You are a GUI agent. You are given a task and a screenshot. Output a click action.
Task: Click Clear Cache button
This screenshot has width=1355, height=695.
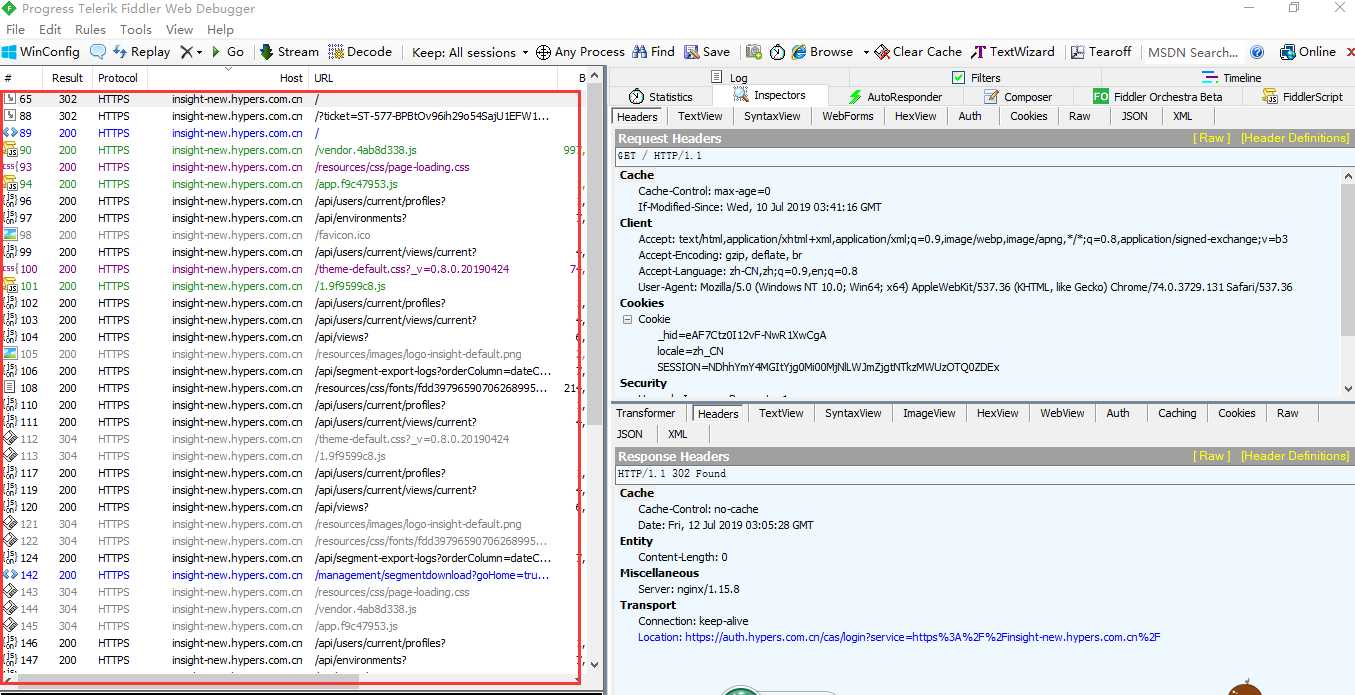click(918, 52)
